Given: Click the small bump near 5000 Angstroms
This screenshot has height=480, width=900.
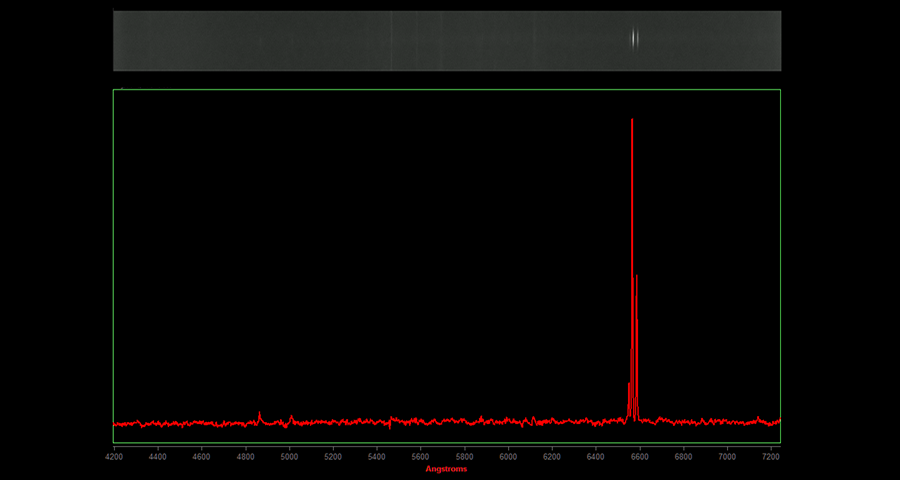Looking at the screenshot, I should point(291,418).
